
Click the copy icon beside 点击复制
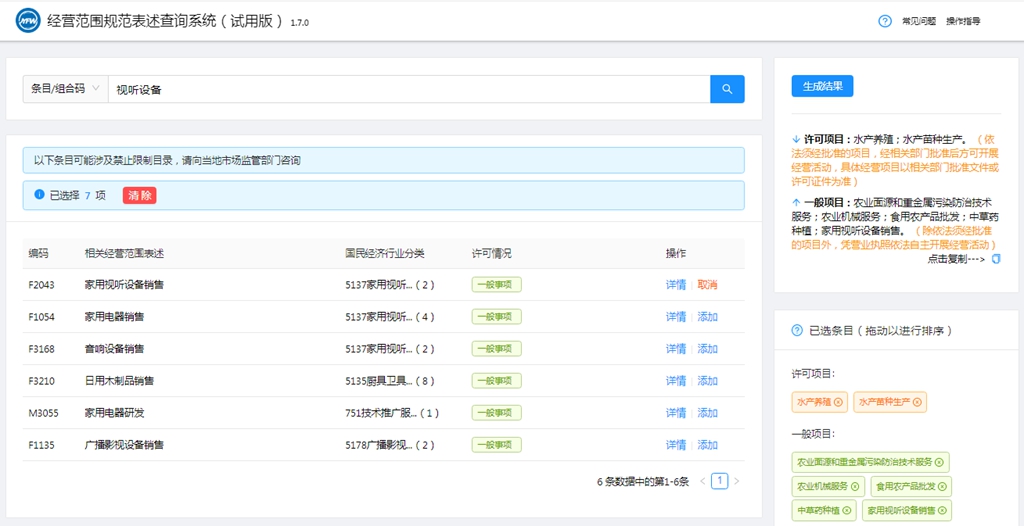[x=996, y=259]
